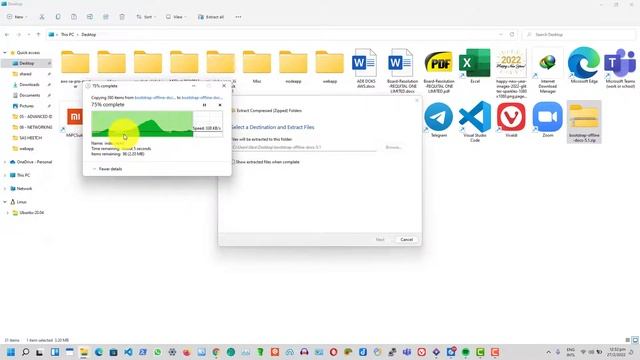Open WhatsApp from the taskbar
Screen dimensions: 640x360
point(158,352)
